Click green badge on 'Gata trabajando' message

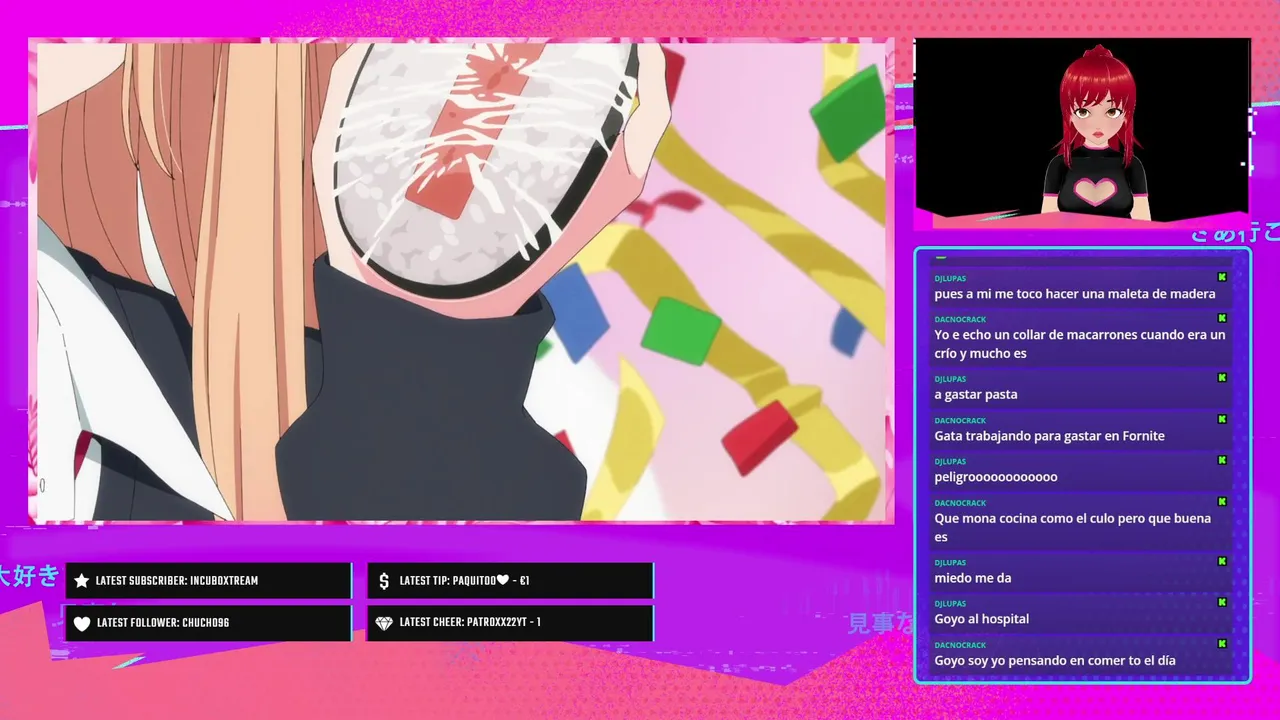(x=1222, y=419)
